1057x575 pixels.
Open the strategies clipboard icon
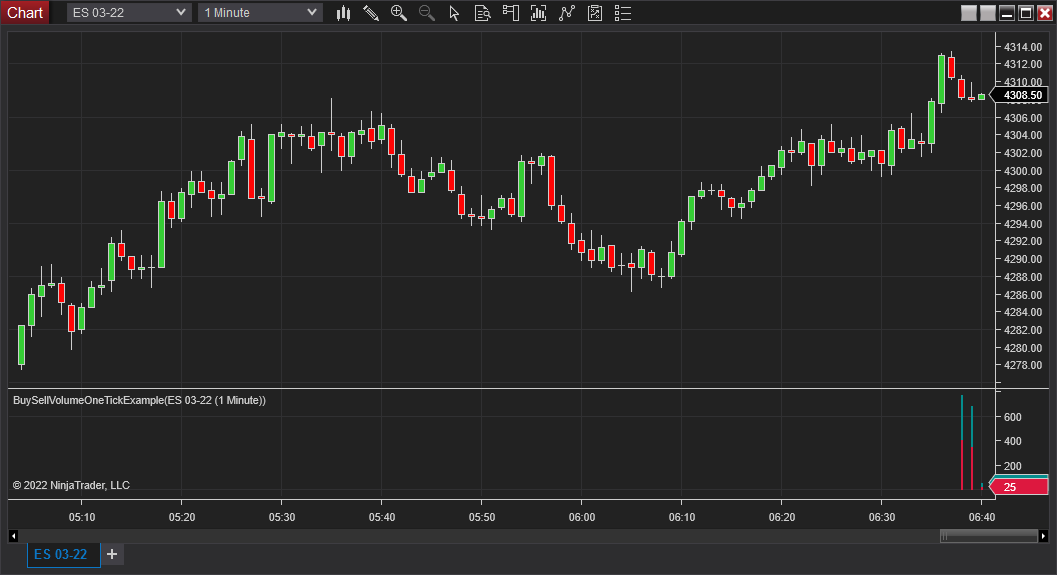595,13
